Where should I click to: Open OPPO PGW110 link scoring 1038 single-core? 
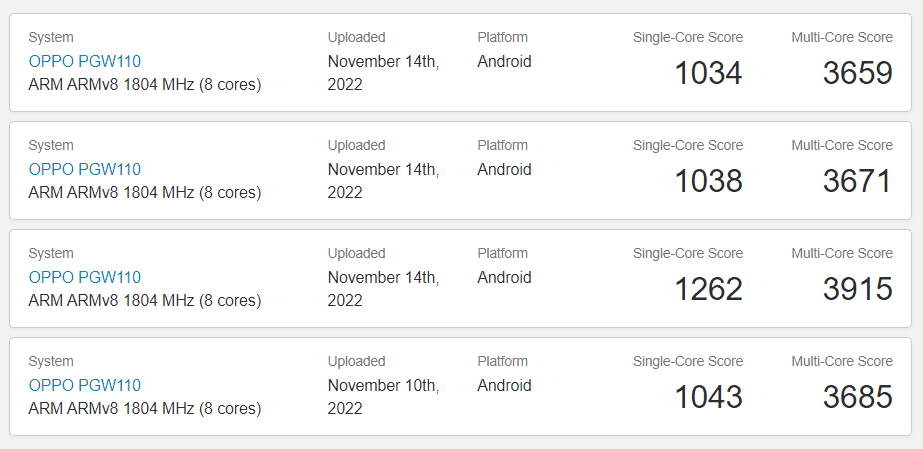(x=85, y=169)
